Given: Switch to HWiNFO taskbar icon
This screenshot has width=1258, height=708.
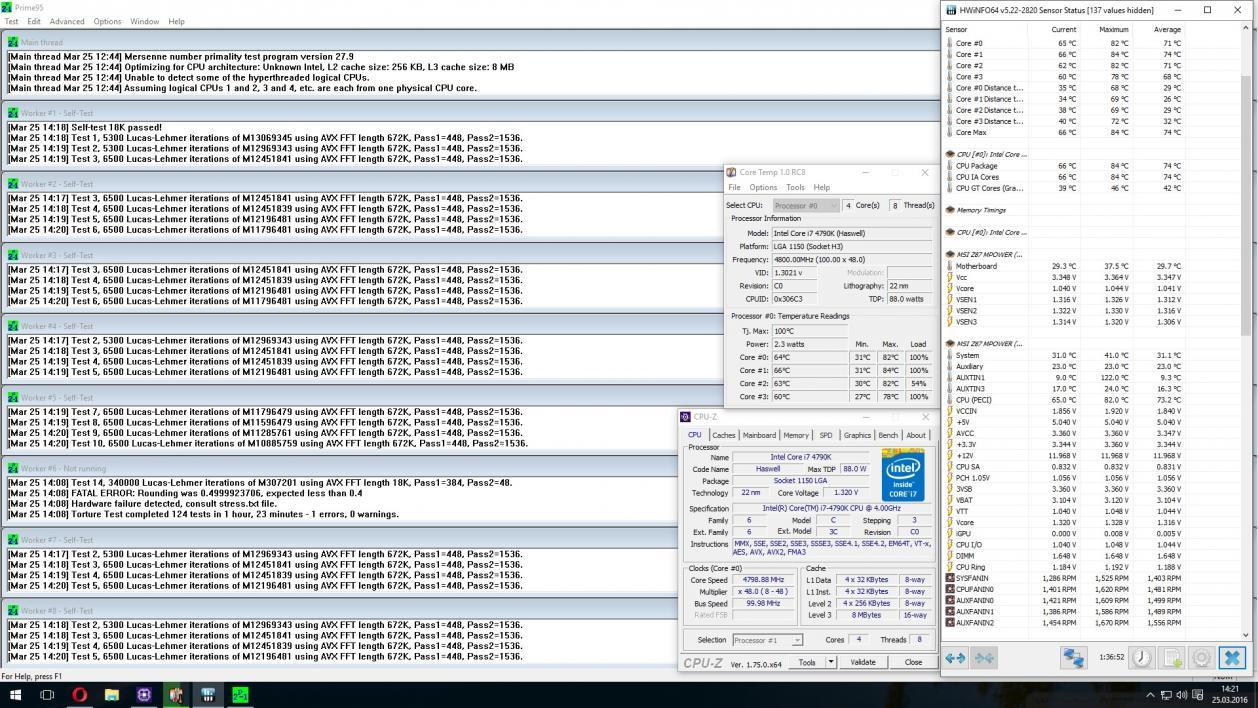Looking at the screenshot, I should 208,695.
